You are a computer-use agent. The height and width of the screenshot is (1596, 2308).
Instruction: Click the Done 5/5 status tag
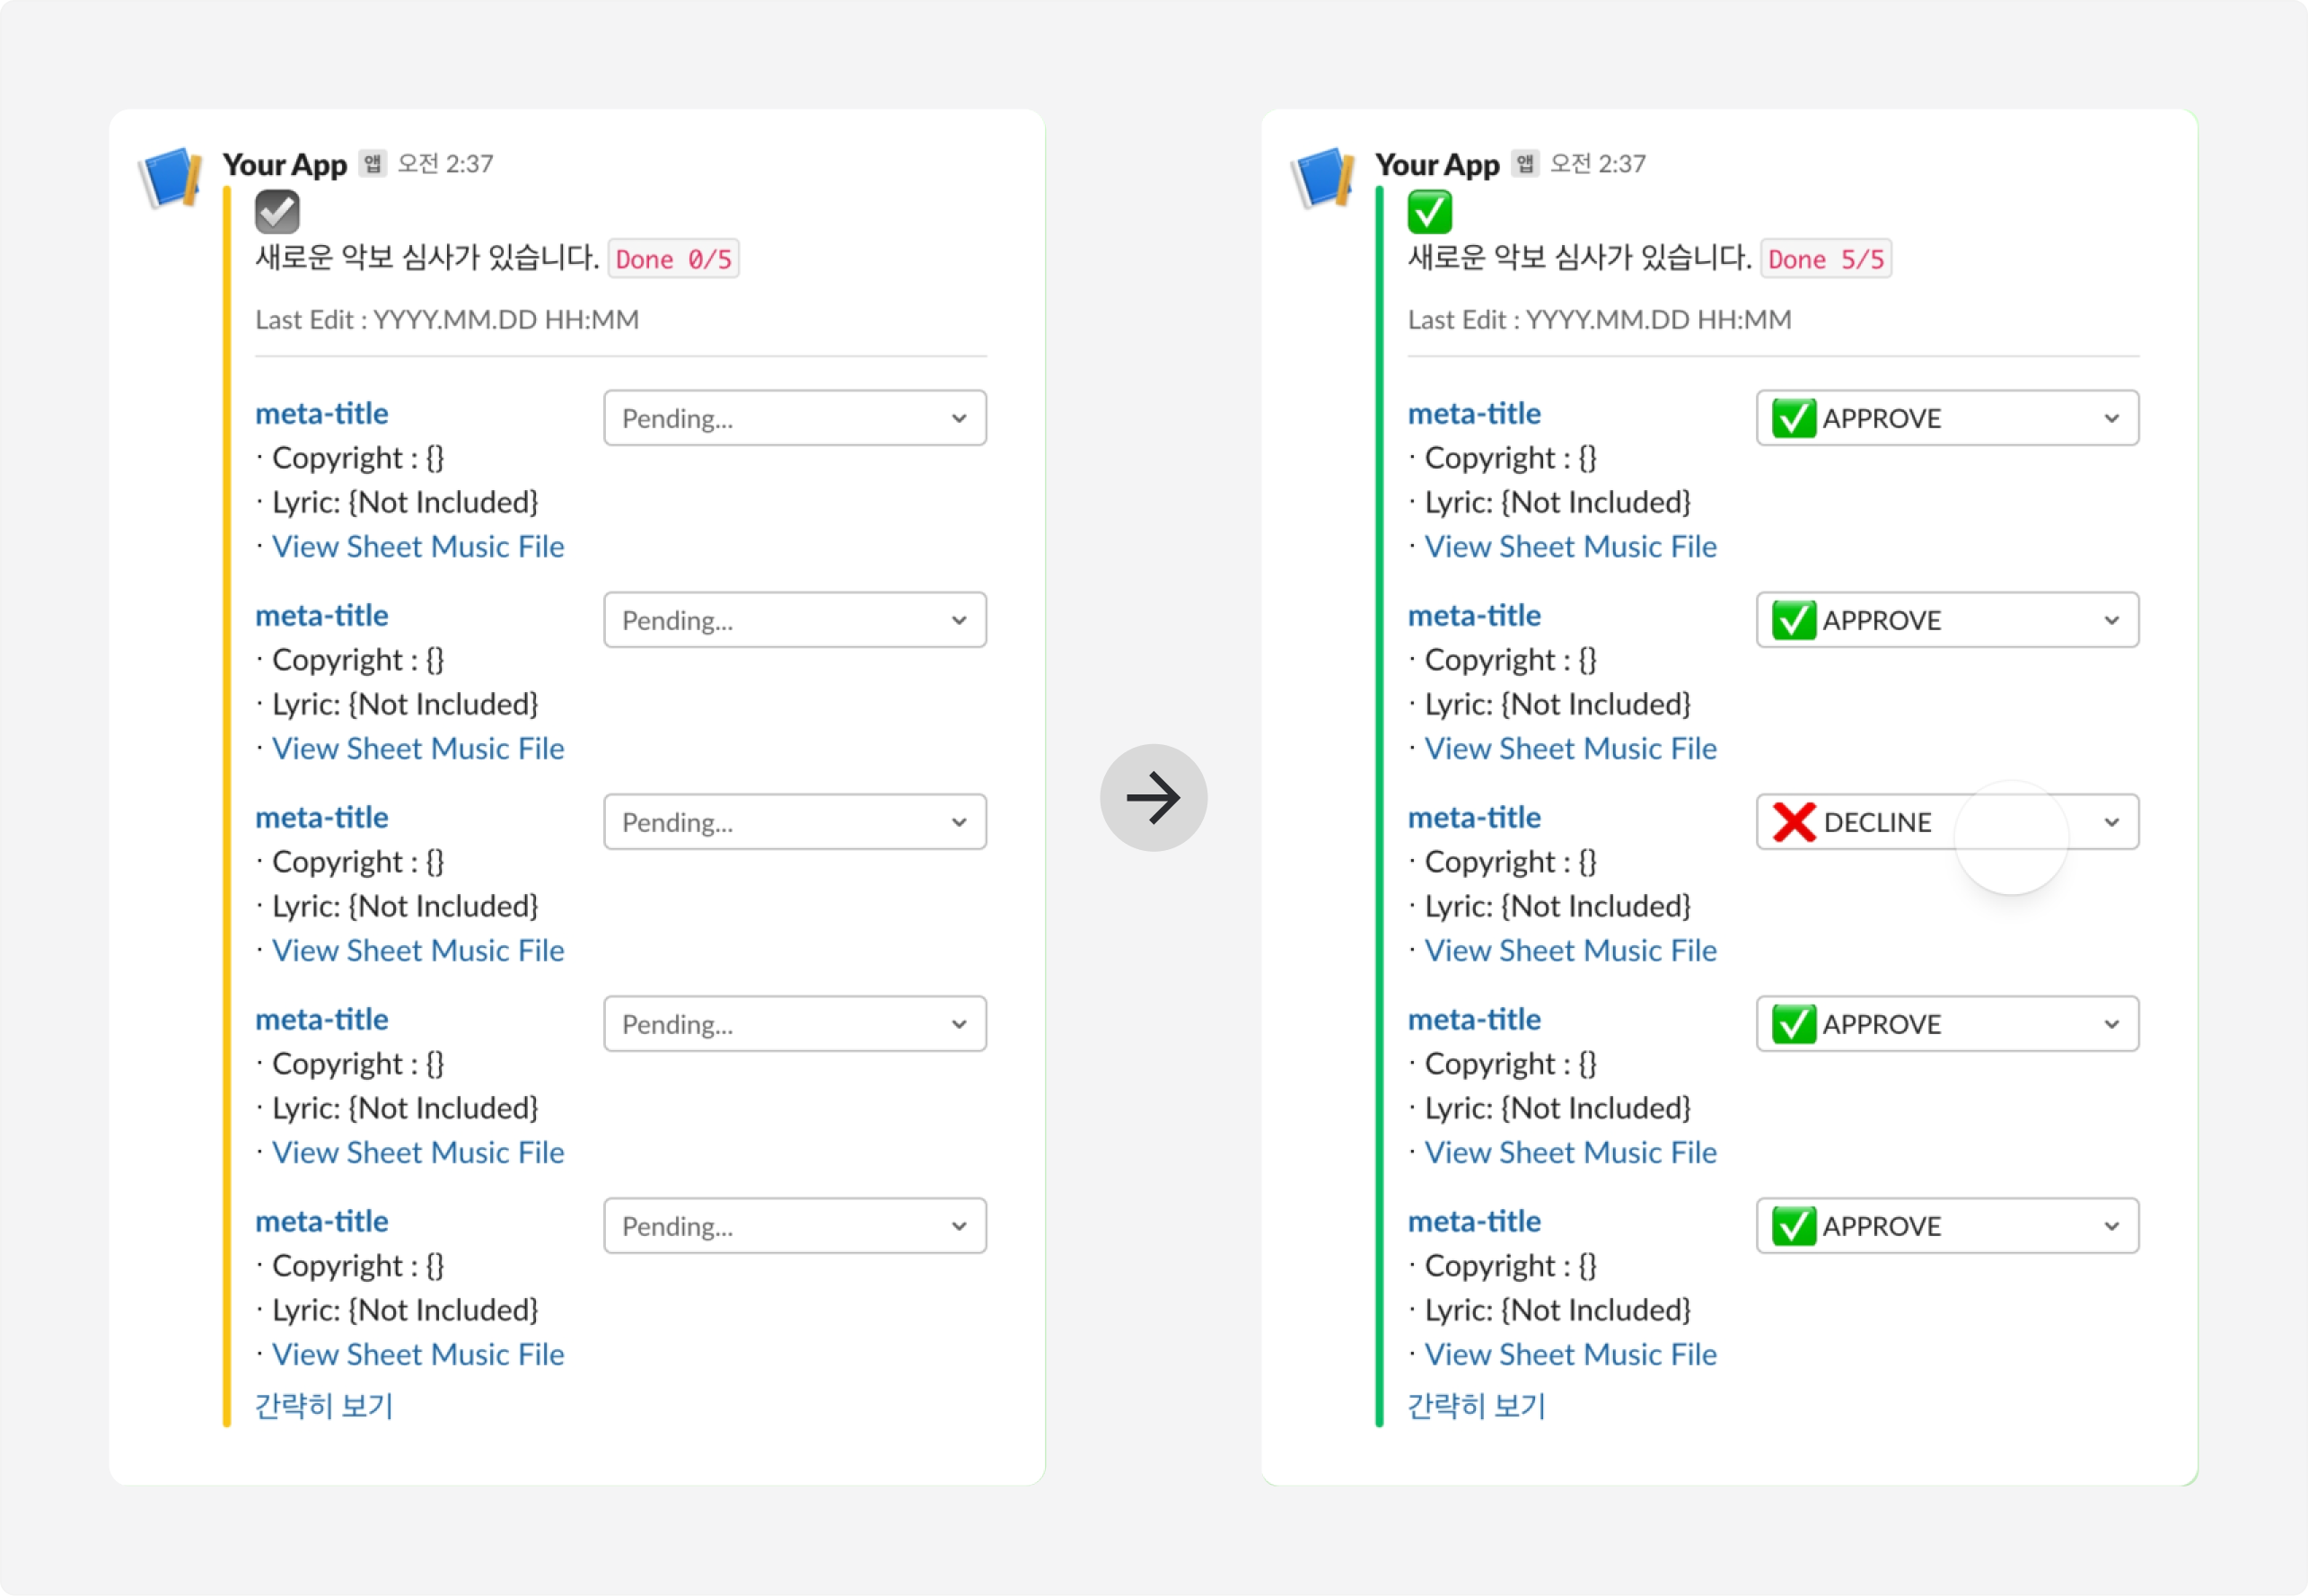click(1825, 259)
